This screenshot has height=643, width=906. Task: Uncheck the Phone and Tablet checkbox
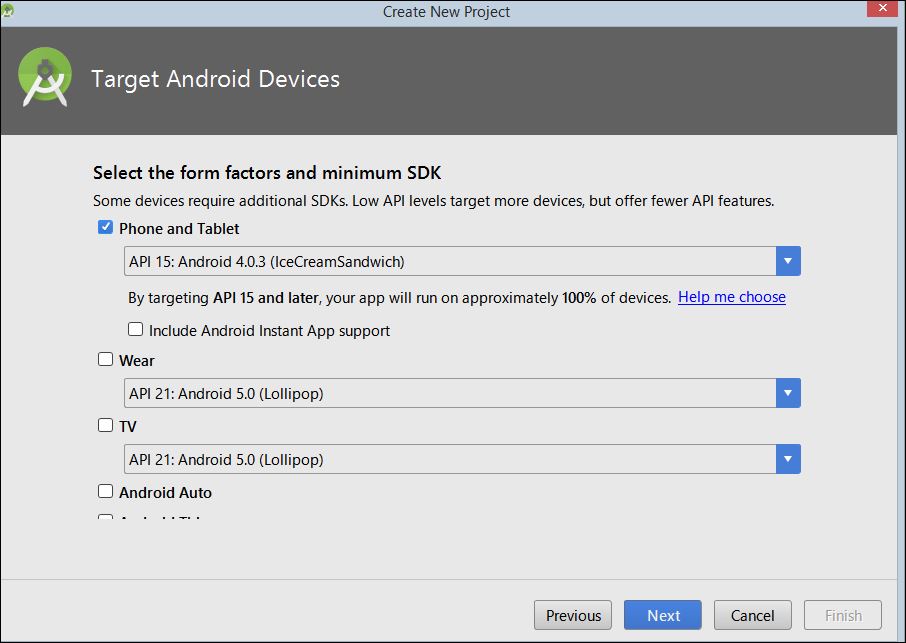point(105,227)
